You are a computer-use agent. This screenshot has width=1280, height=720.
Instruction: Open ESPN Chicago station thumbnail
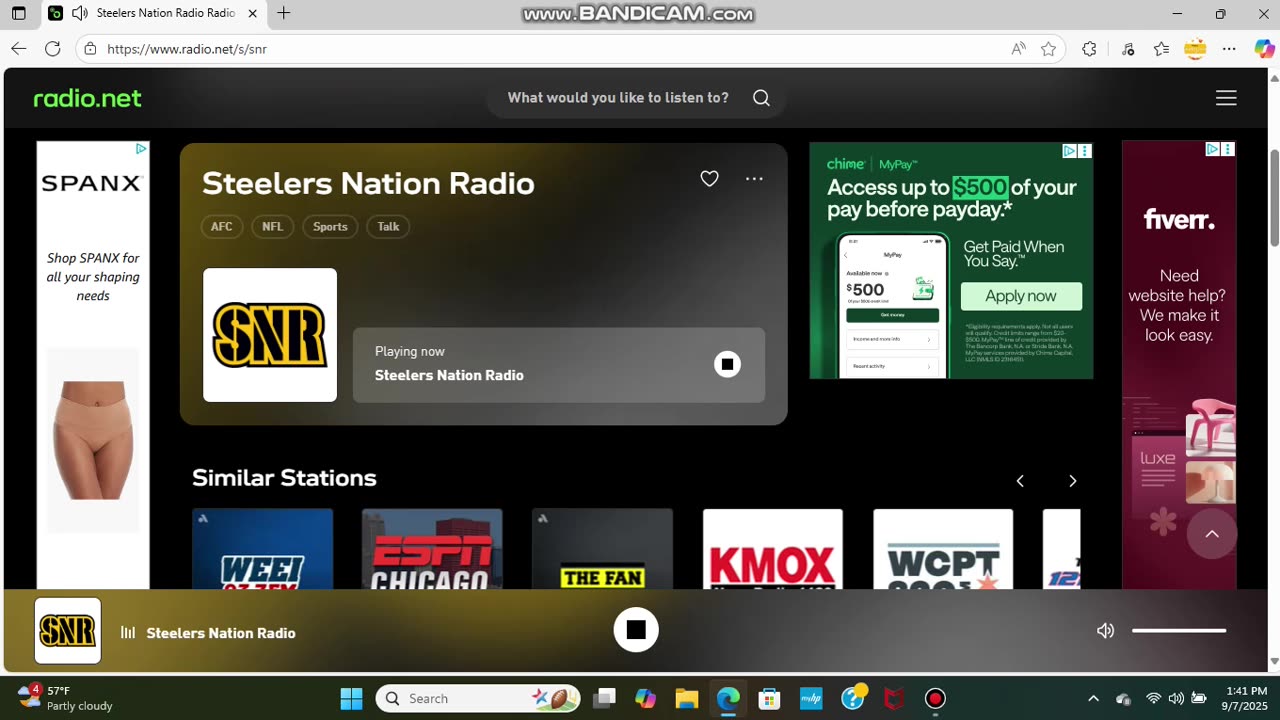(432, 548)
